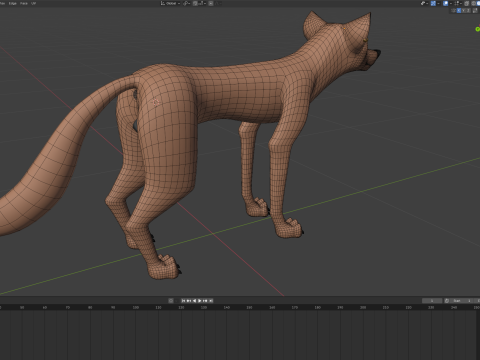Toggle proportional editing

point(211,3)
